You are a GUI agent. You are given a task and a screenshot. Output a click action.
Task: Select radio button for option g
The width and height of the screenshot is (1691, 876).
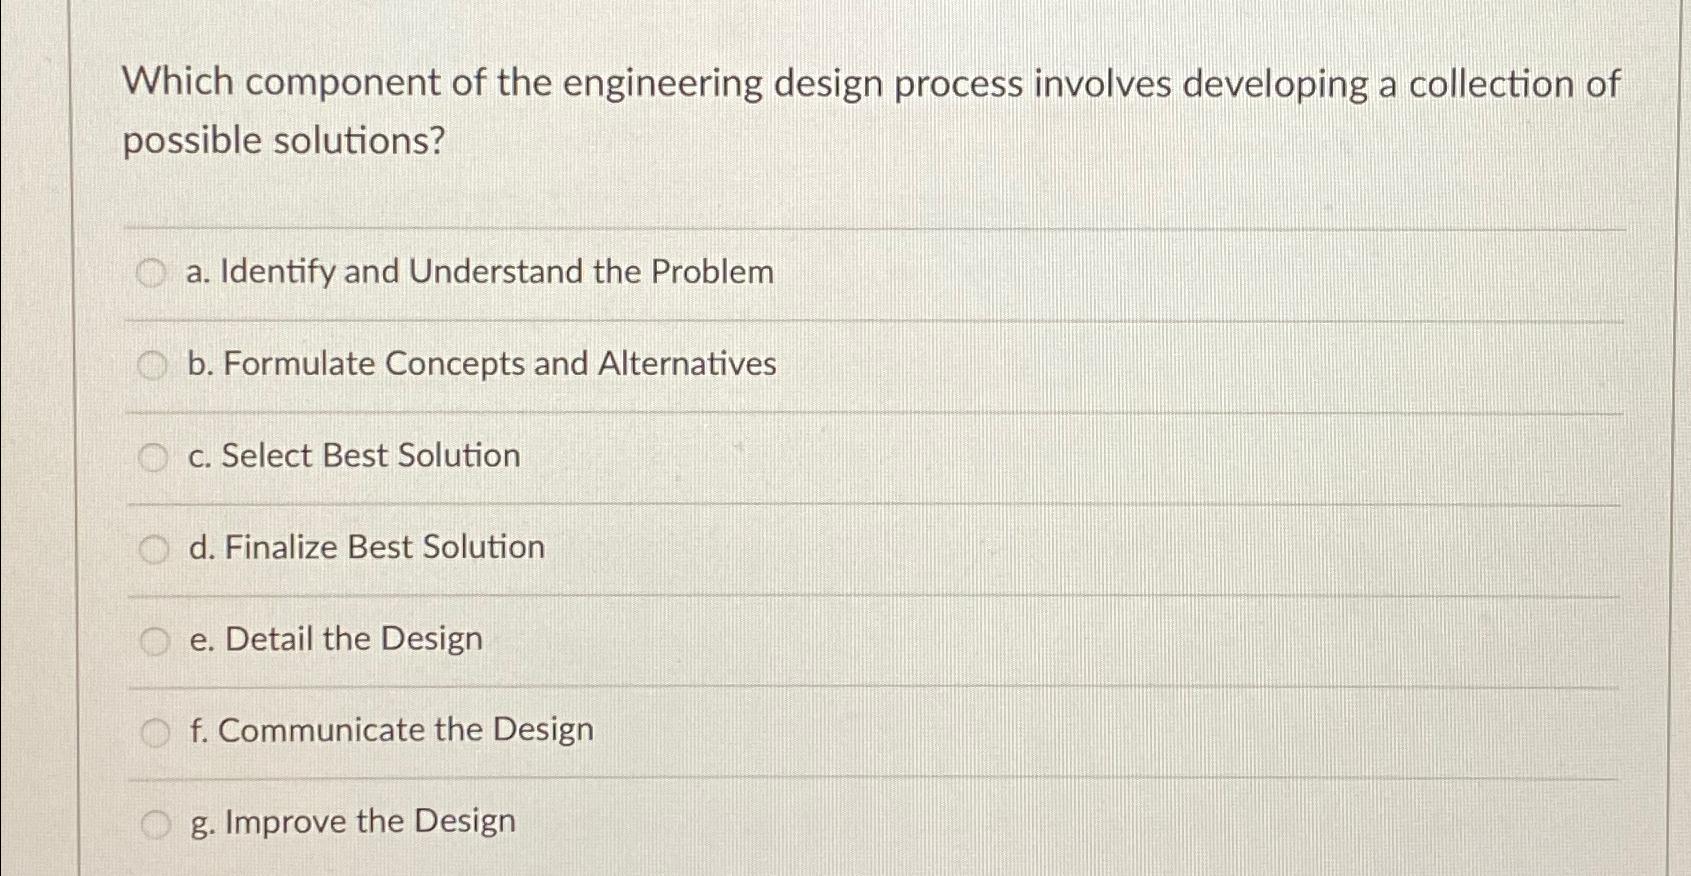154,823
